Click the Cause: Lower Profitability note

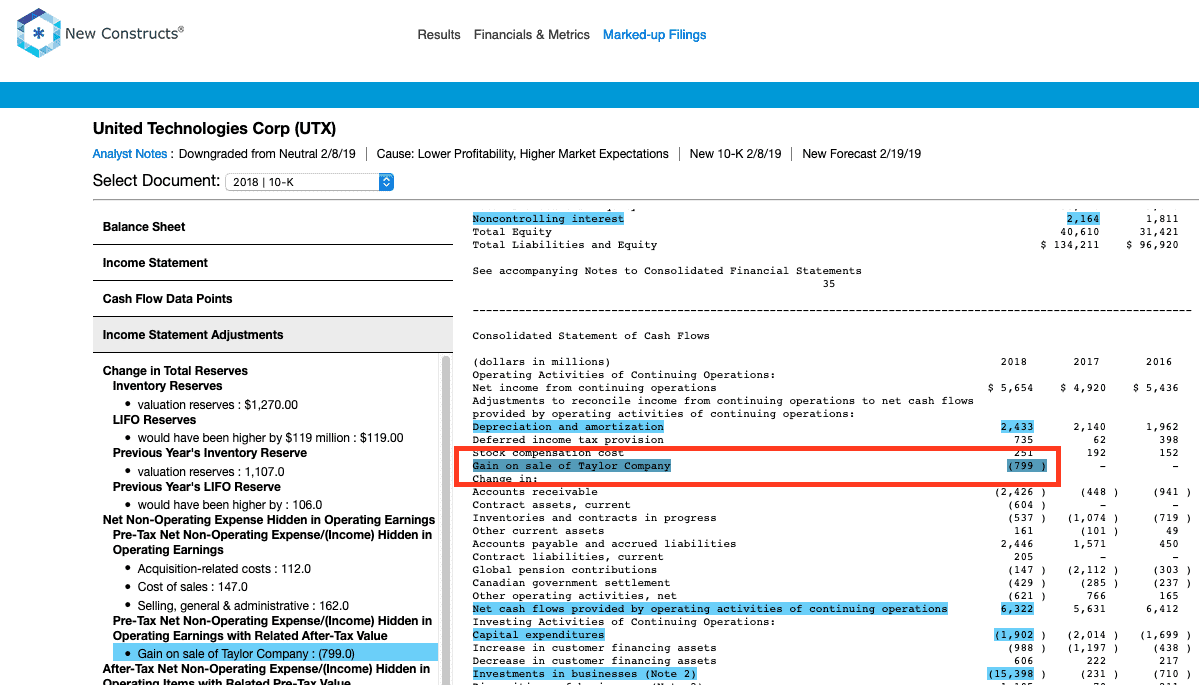[523, 154]
